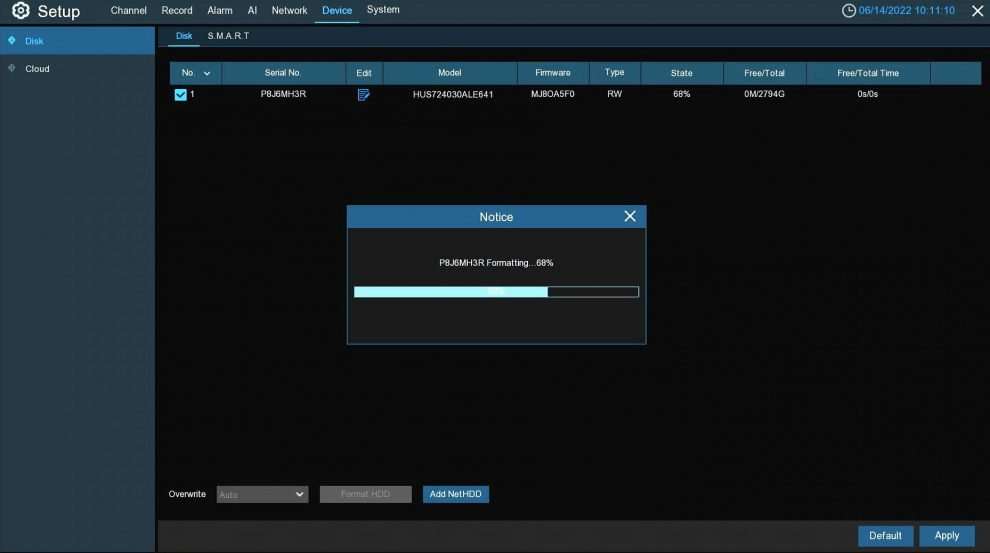Click the Serial No. column header
Viewport: 990px width, 553px height.
(x=283, y=73)
